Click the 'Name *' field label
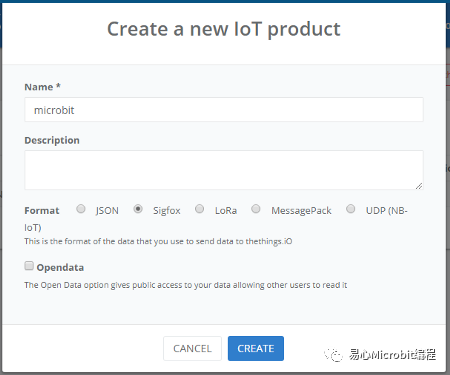Viewport: 450px width, 375px height. [x=42, y=87]
